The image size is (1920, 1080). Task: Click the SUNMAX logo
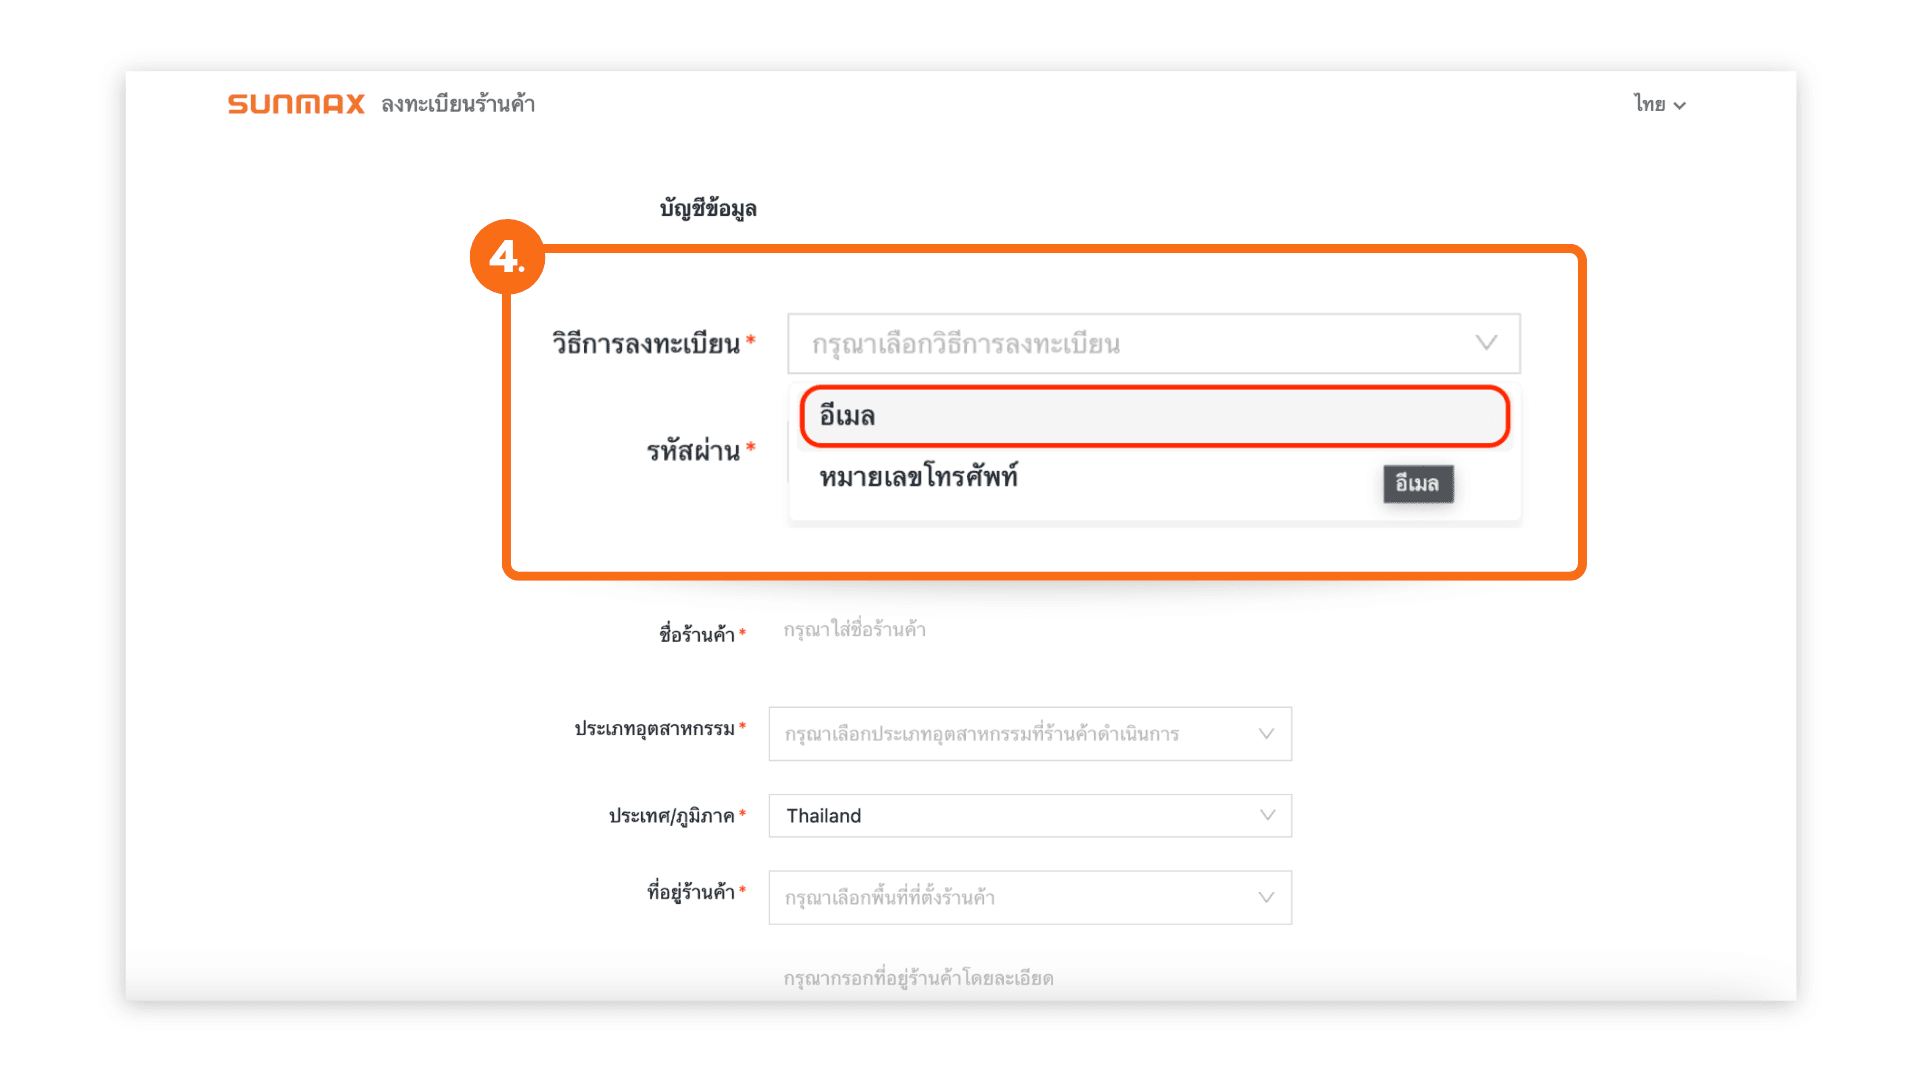[x=296, y=104]
